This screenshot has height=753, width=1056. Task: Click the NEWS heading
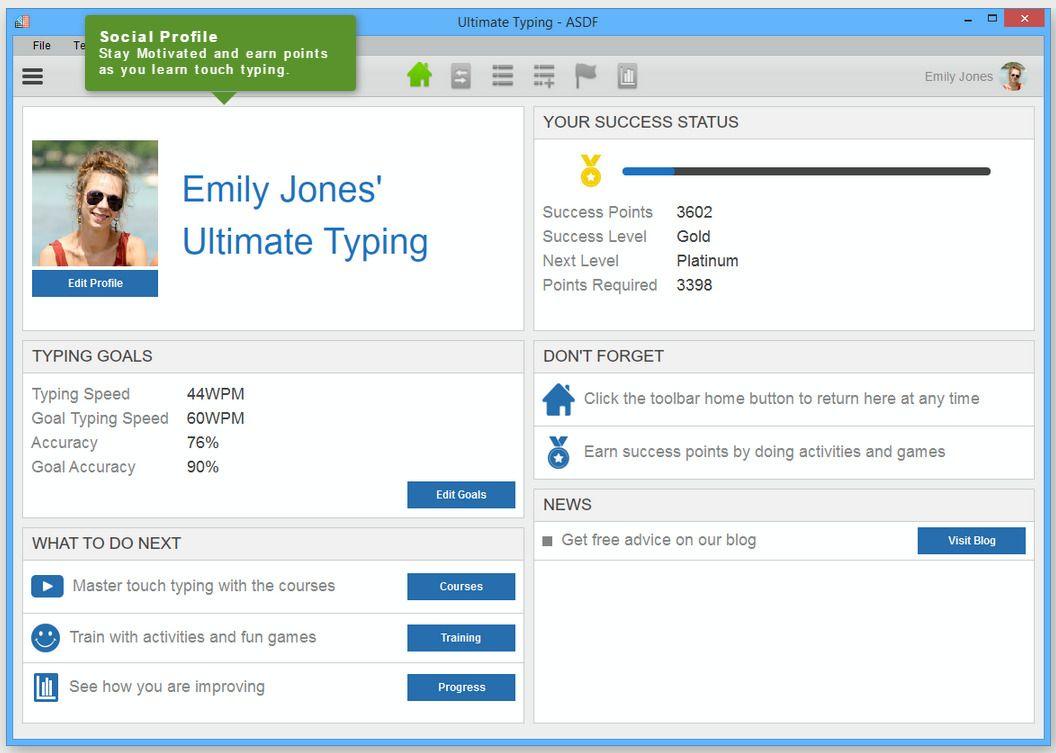pyautogui.click(x=567, y=504)
